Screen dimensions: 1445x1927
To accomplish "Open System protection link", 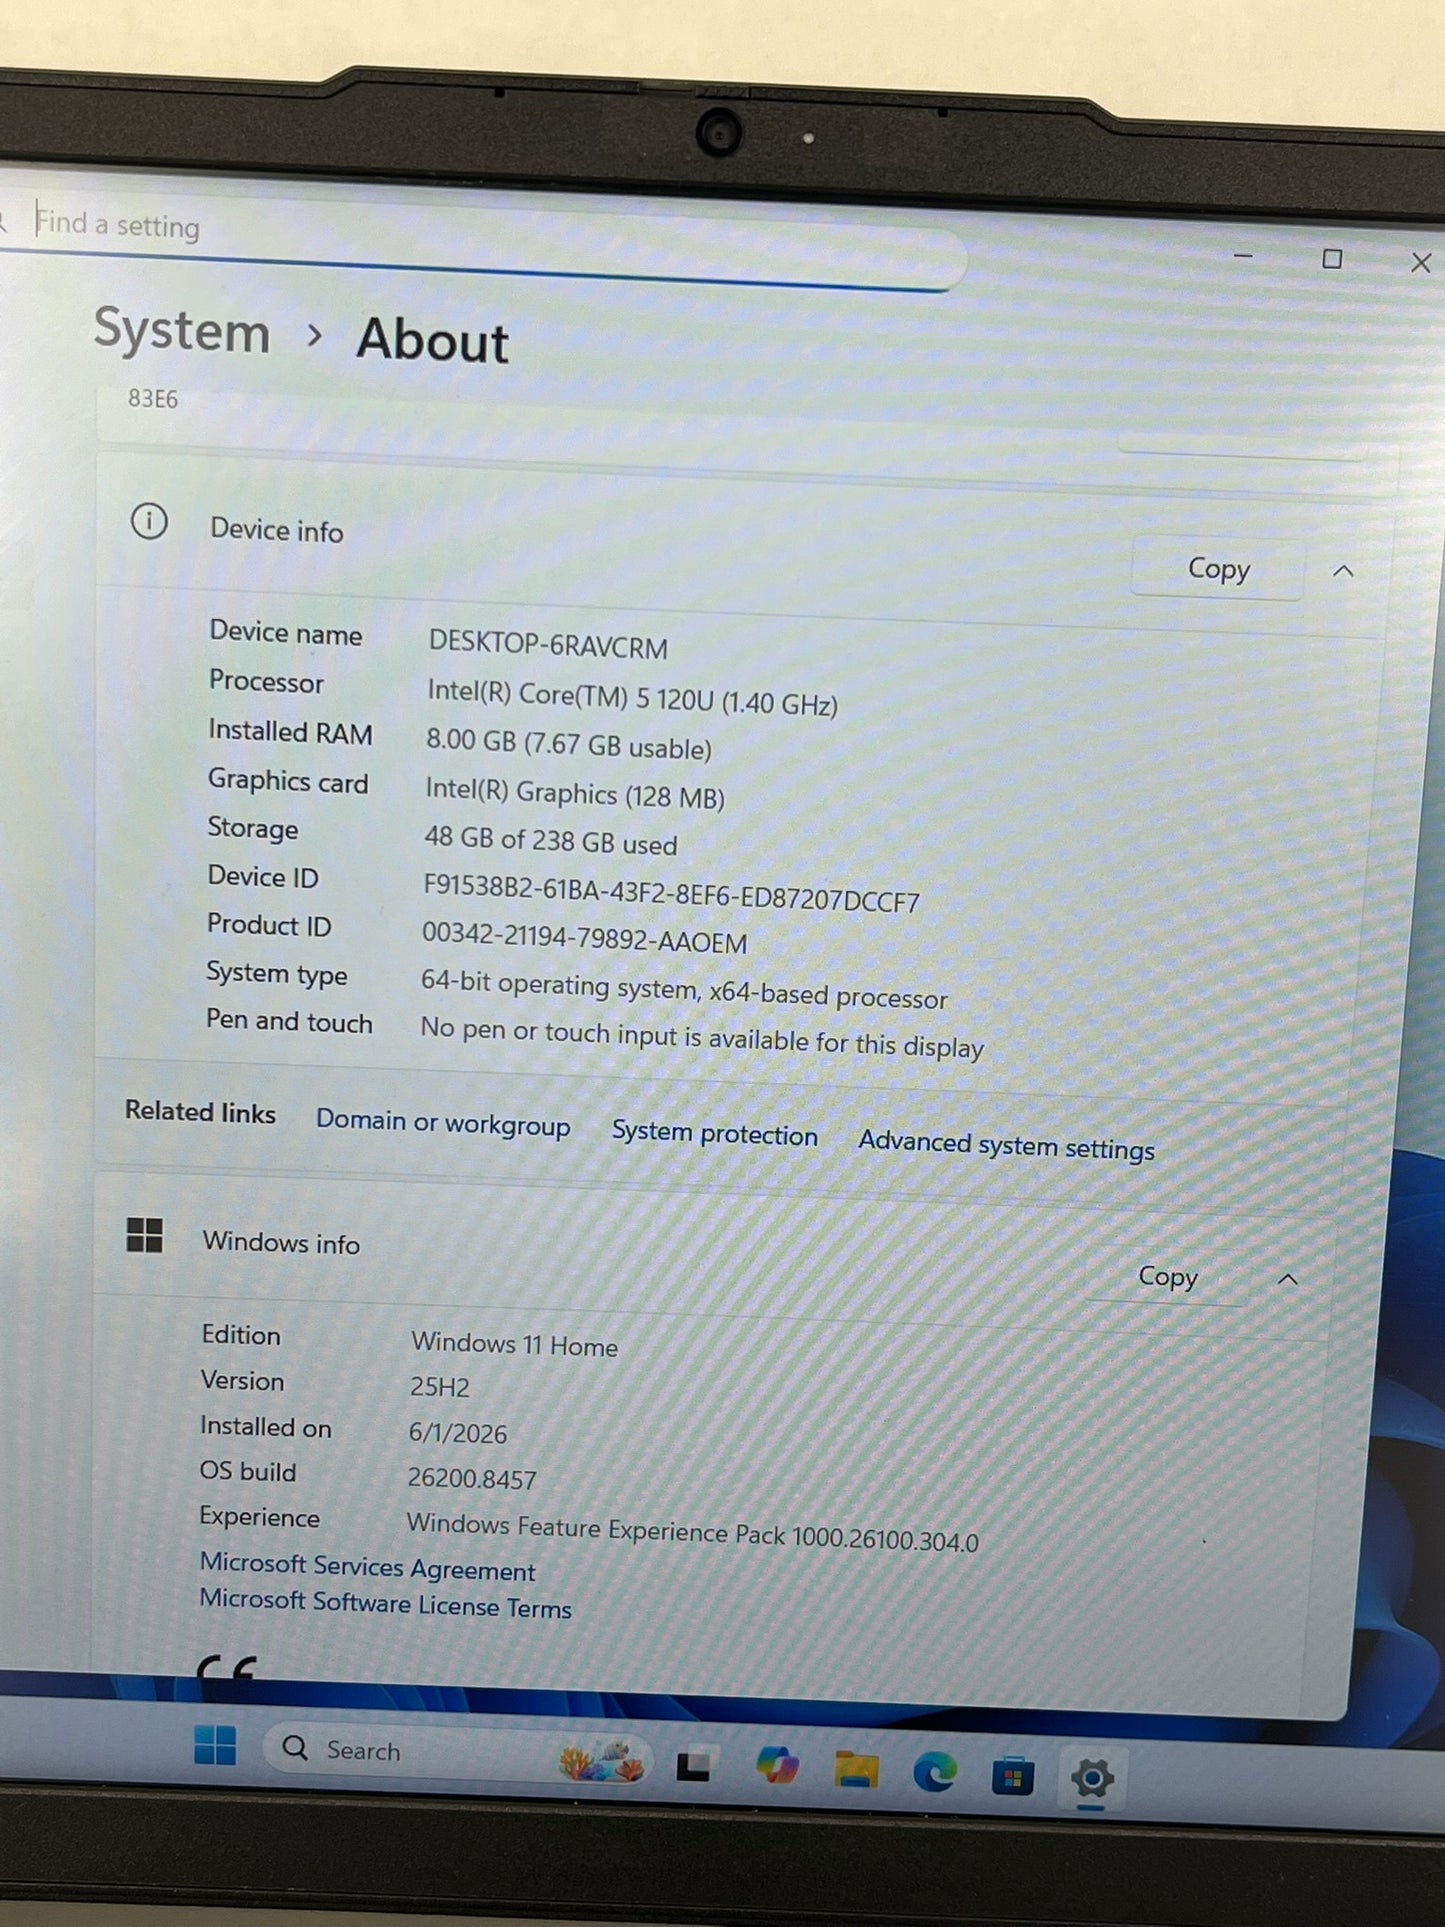I will click(x=714, y=1133).
